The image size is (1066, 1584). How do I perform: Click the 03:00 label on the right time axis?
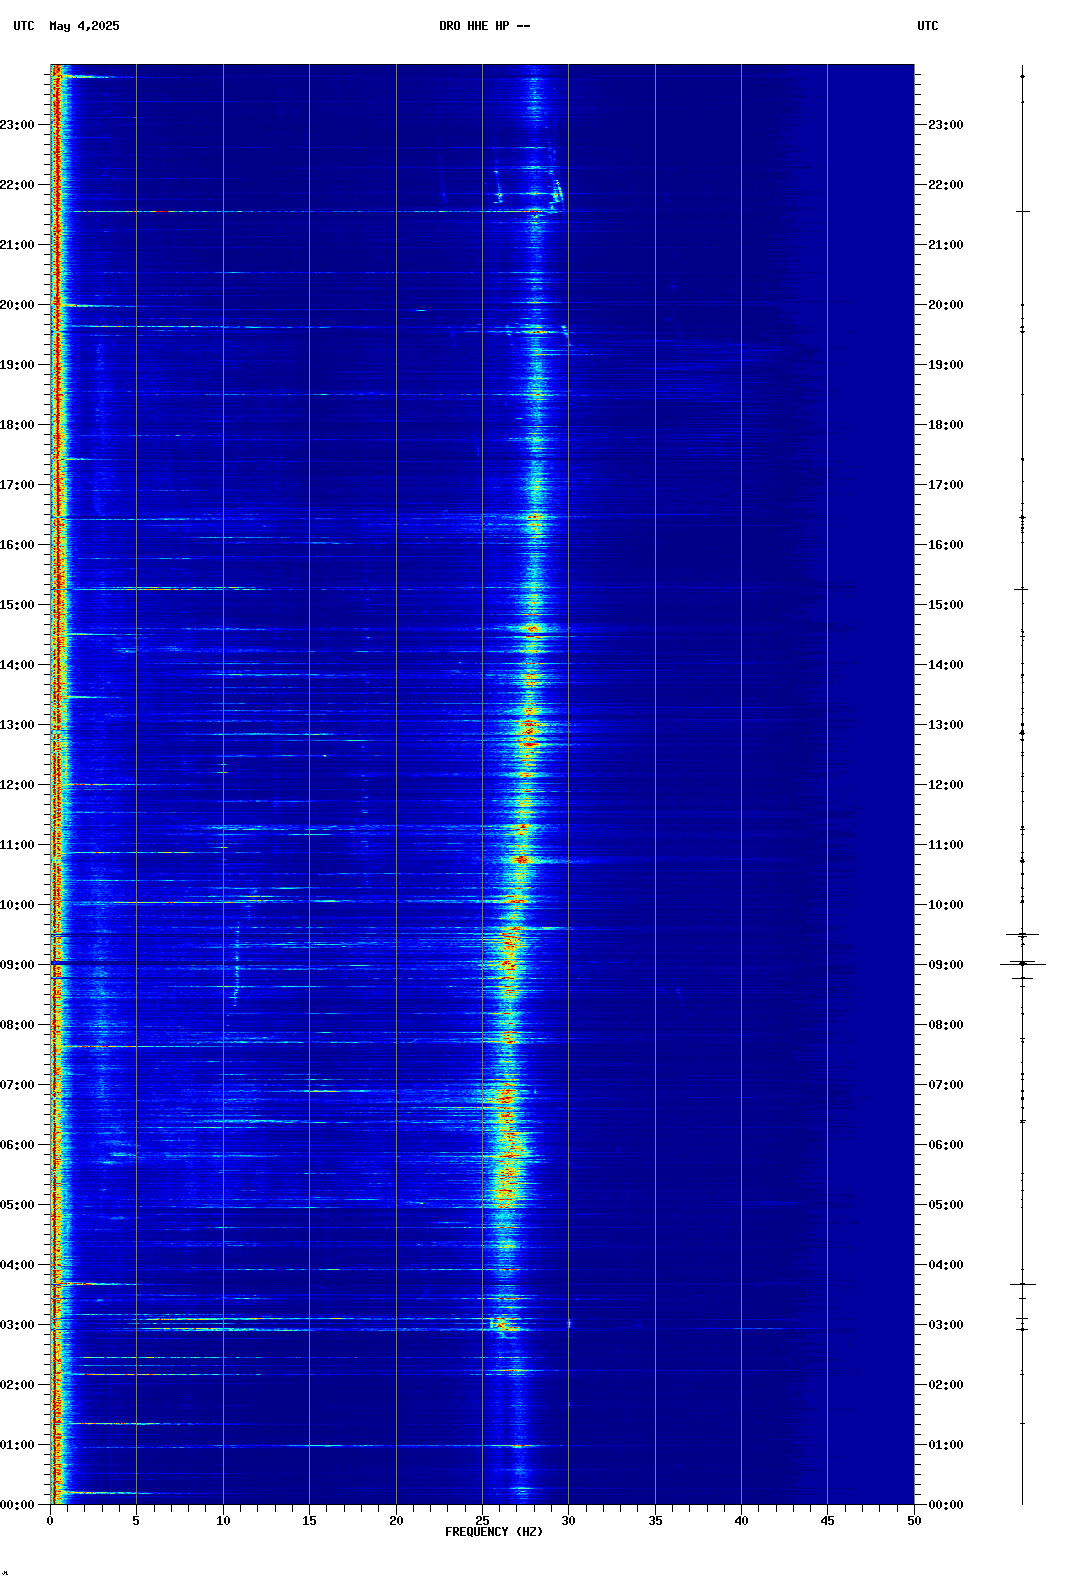click(946, 1325)
